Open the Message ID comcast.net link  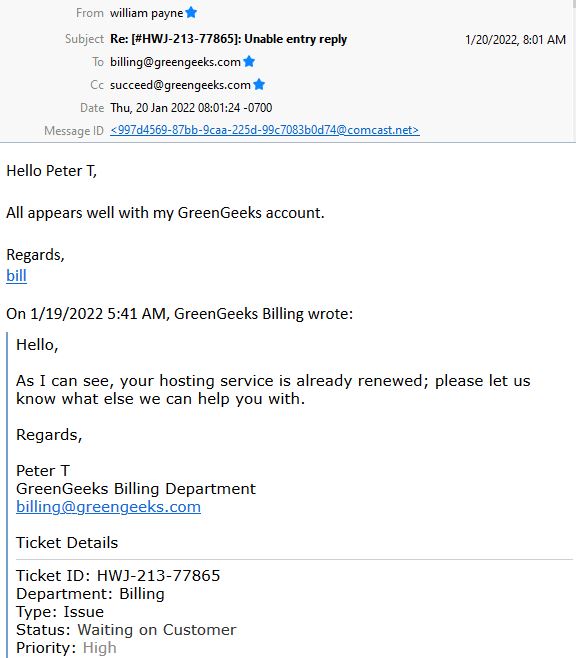coord(265,130)
